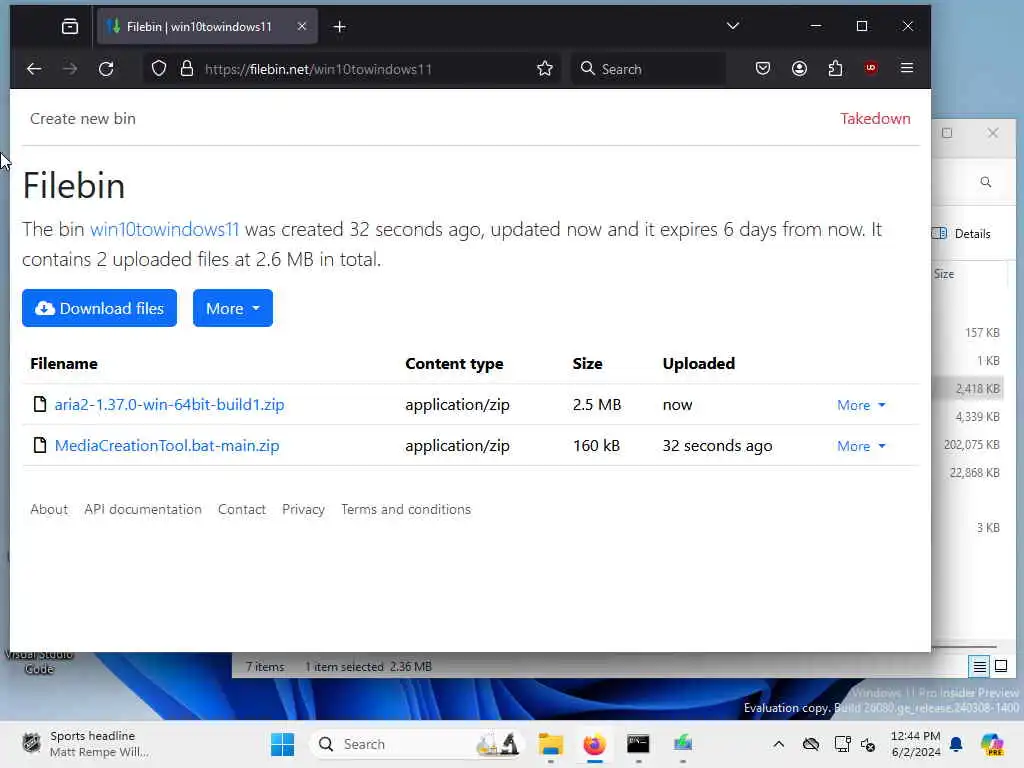Image resolution: width=1024 pixels, height=768 pixels.
Task: Open the list all tabs chevron
Action: coord(733,26)
